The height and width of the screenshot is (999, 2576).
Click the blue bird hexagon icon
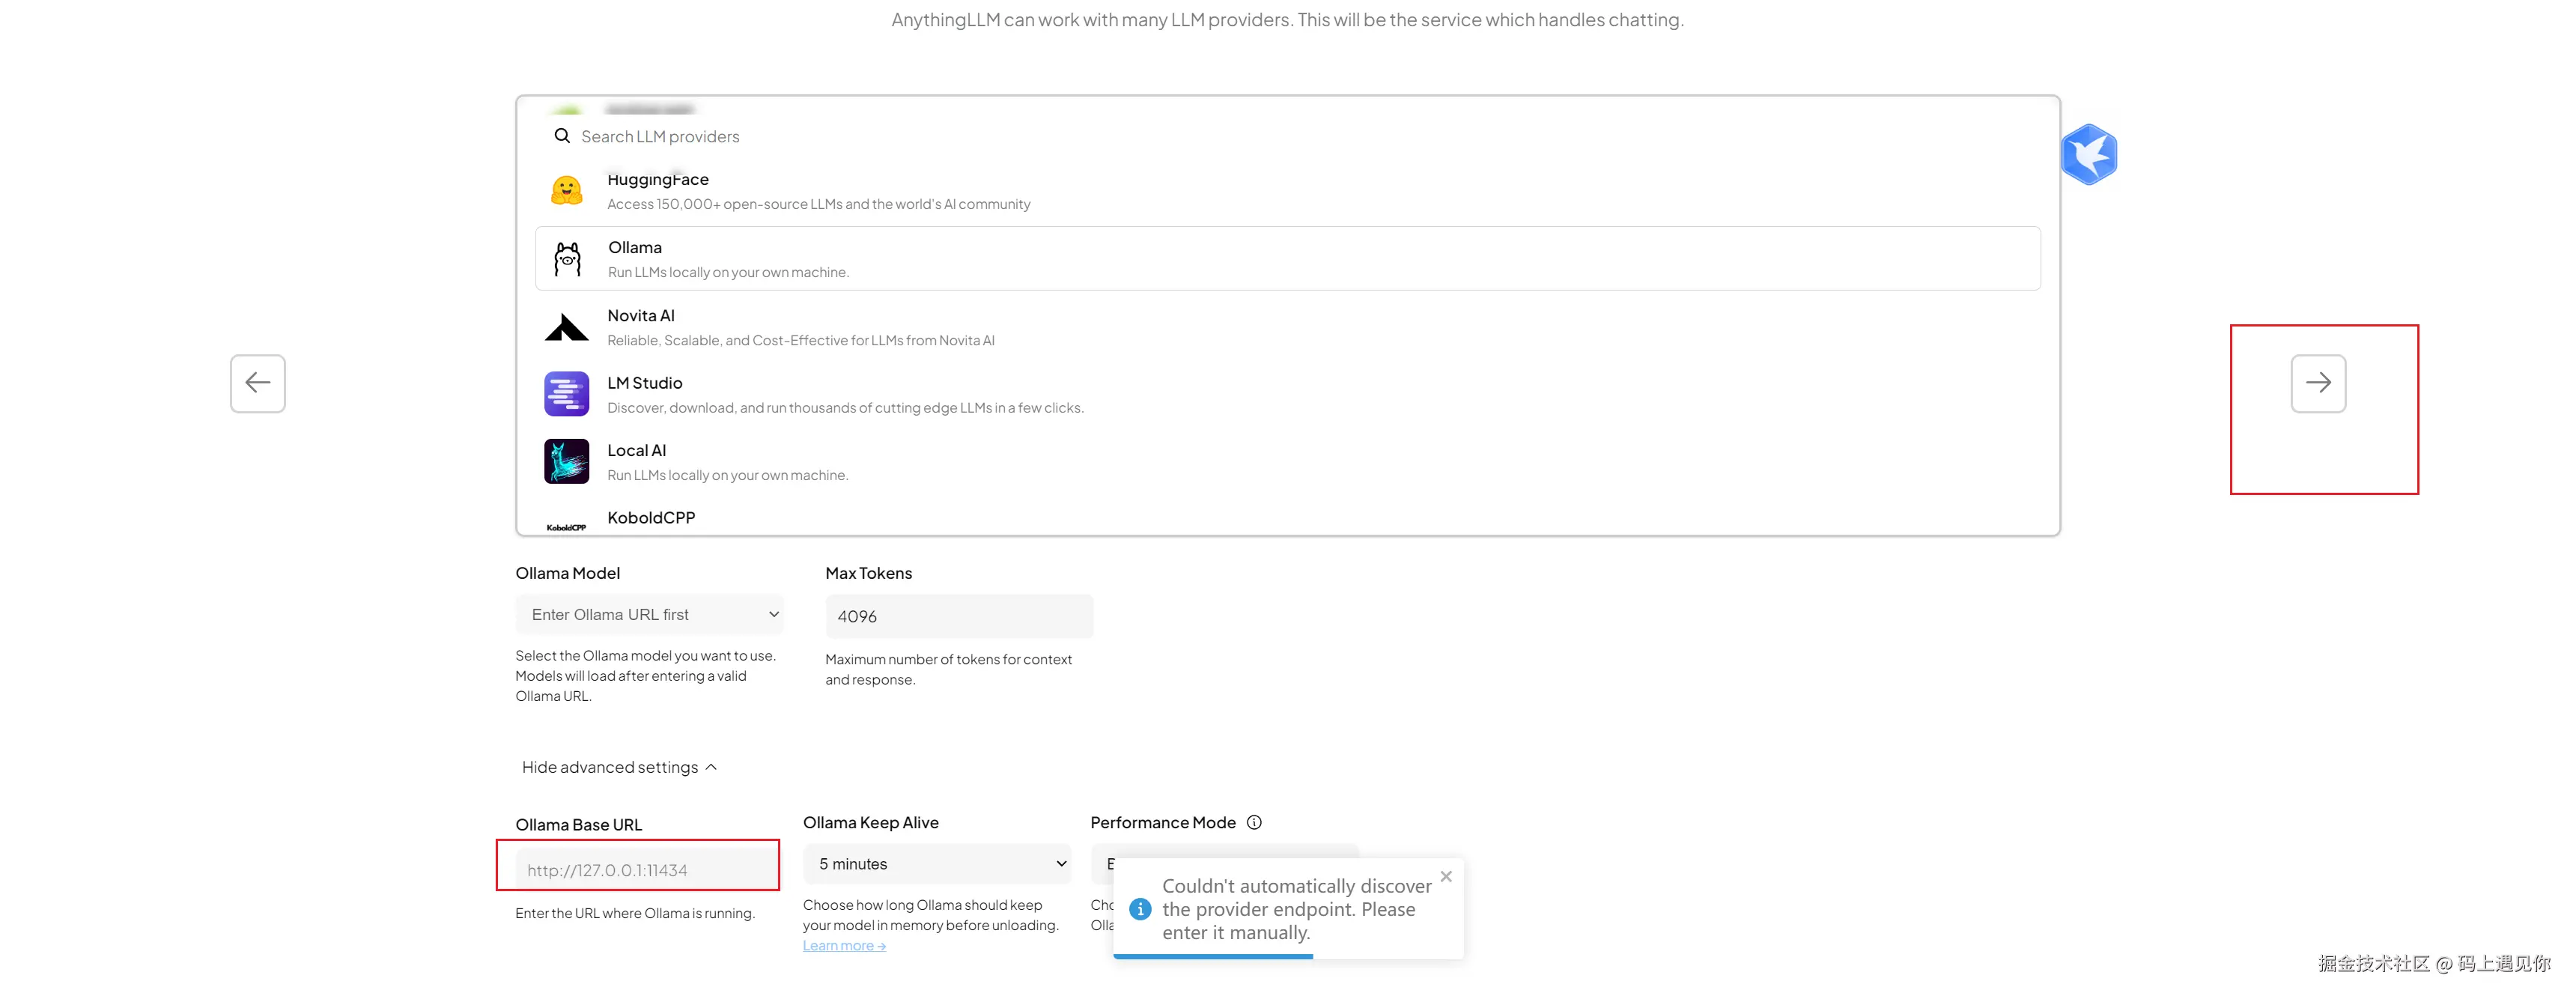[2088, 155]
